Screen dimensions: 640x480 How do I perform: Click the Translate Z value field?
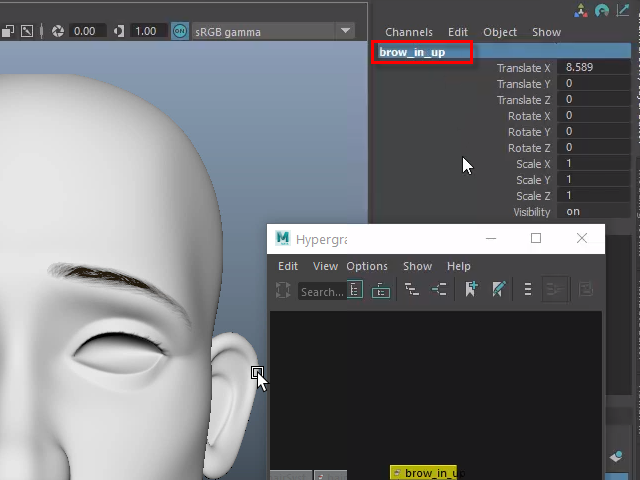593,99
